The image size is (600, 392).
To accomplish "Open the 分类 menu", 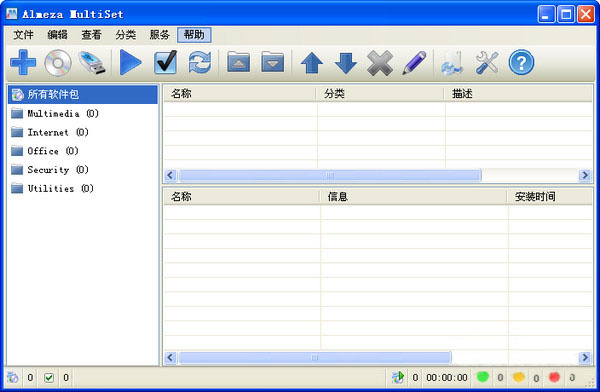I will pos(126,35).
